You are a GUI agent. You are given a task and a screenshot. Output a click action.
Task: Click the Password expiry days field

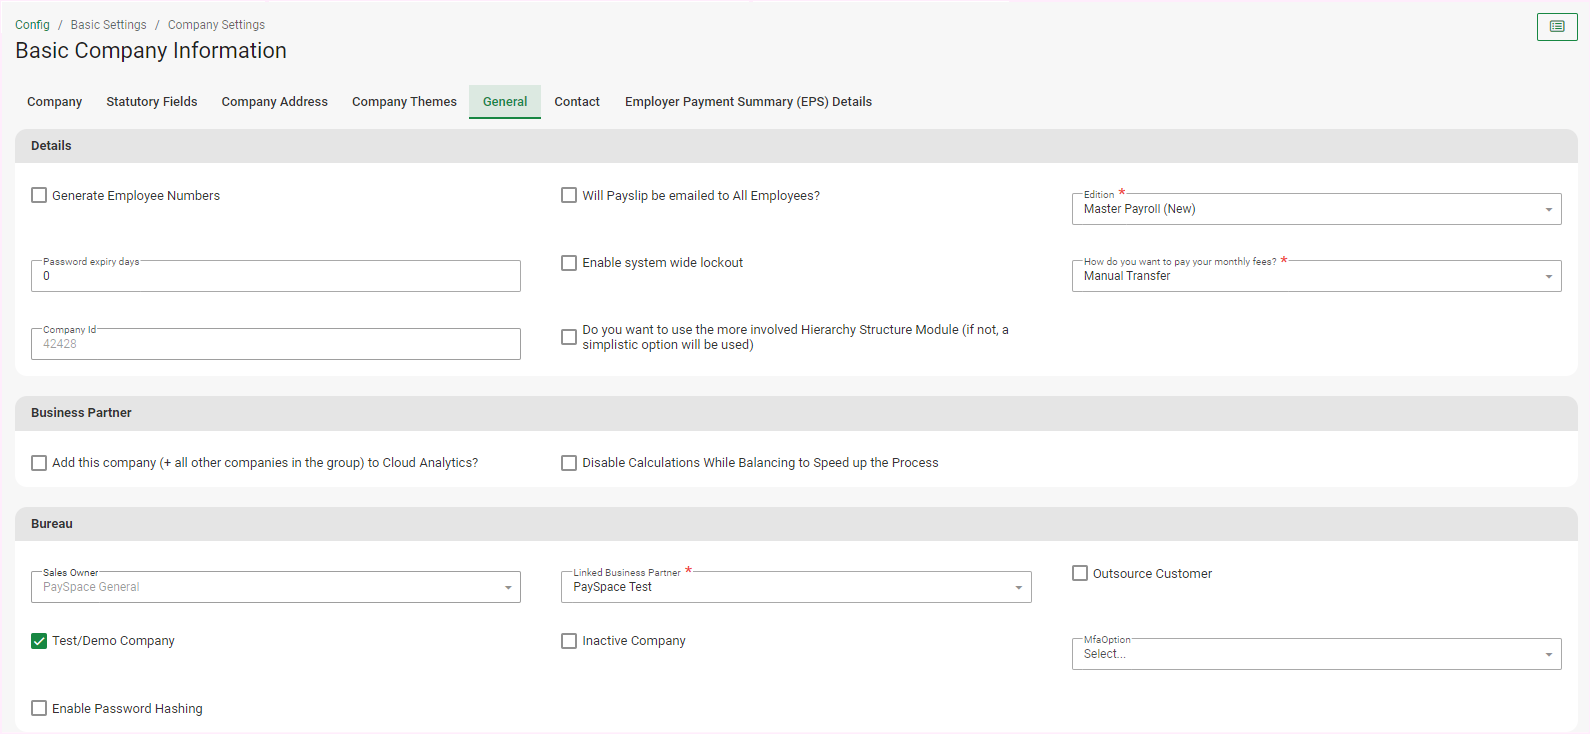pos(275,277)
